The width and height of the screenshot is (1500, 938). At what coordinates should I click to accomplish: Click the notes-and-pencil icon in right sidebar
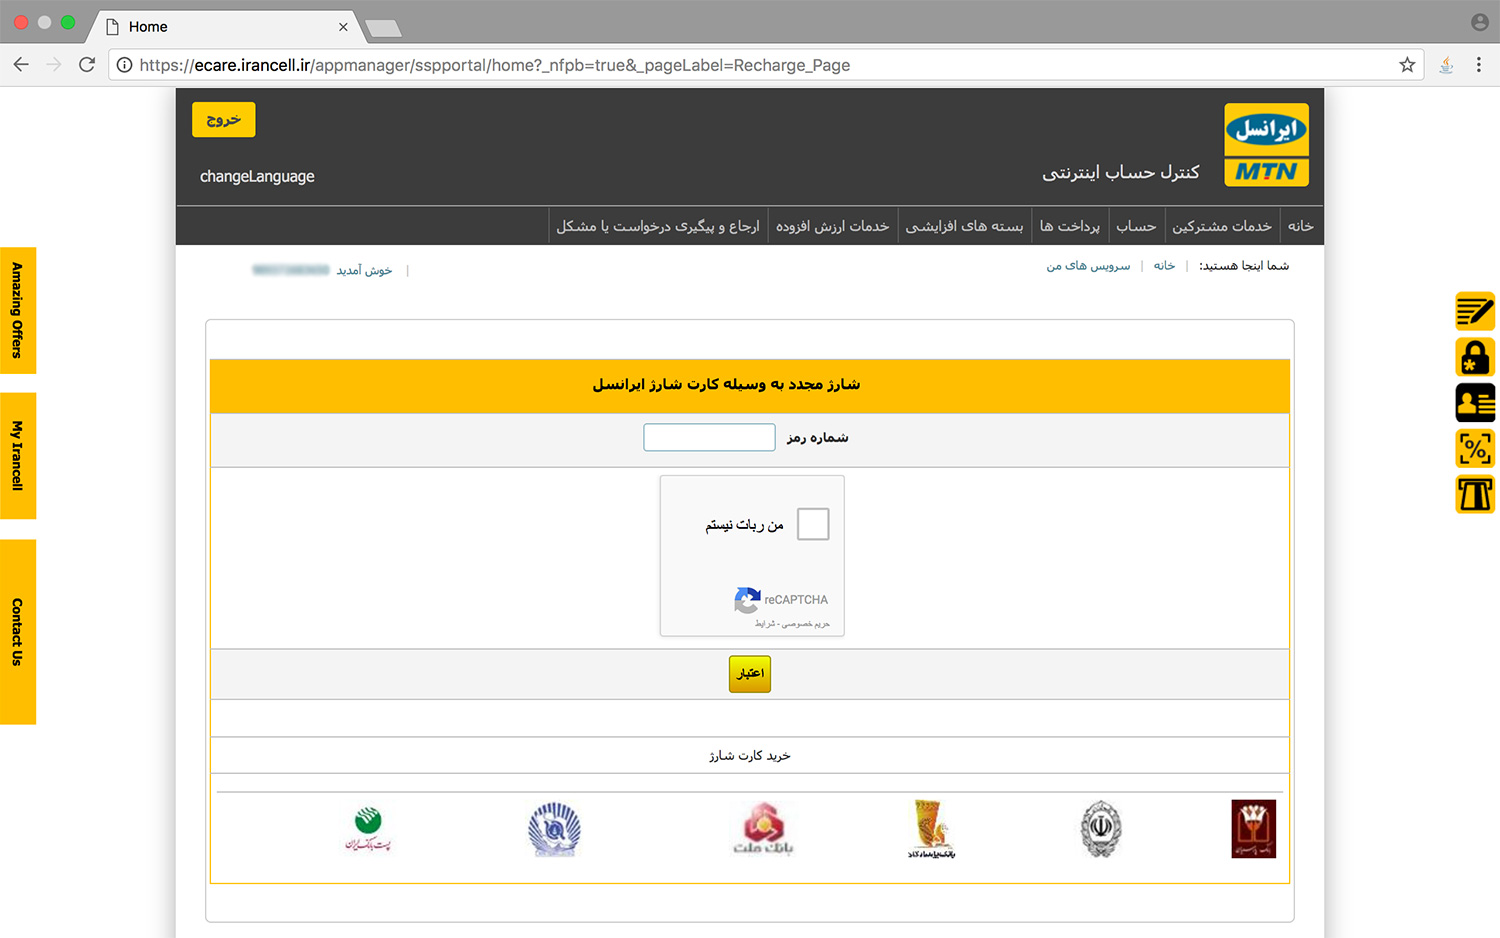click(1475, 311)
